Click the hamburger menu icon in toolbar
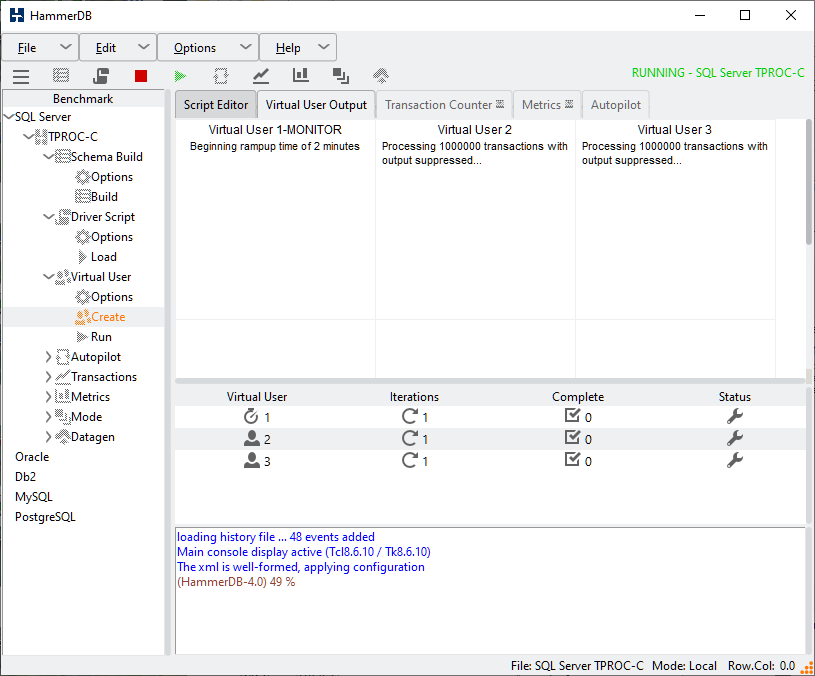This screenshot has width=815, height=676. [21, 75]
